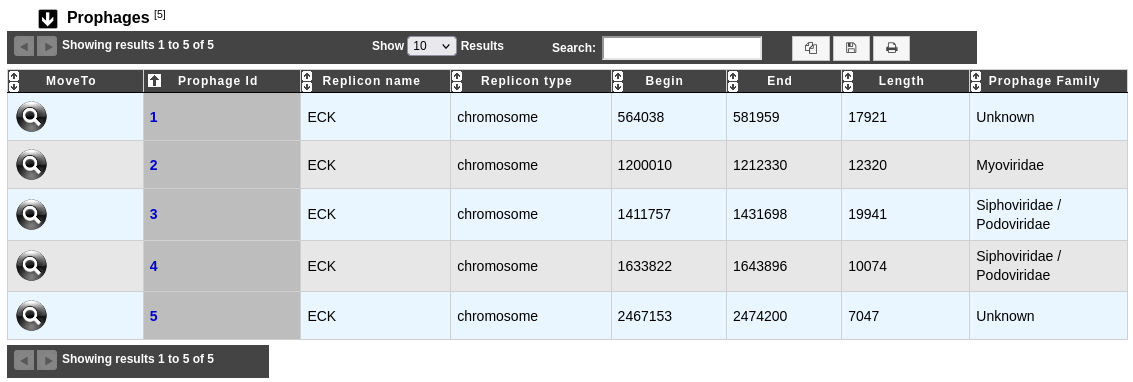Move to prophage 4 with magnifier icon
The image size is (1133, 382).
click(x=31, y=266)
